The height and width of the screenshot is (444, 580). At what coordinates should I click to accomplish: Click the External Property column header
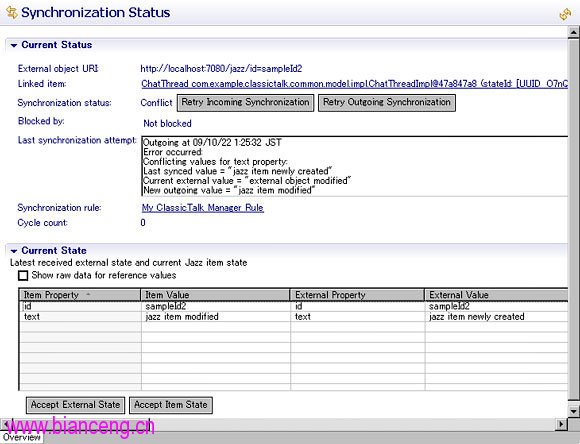[x=357, y=295]
